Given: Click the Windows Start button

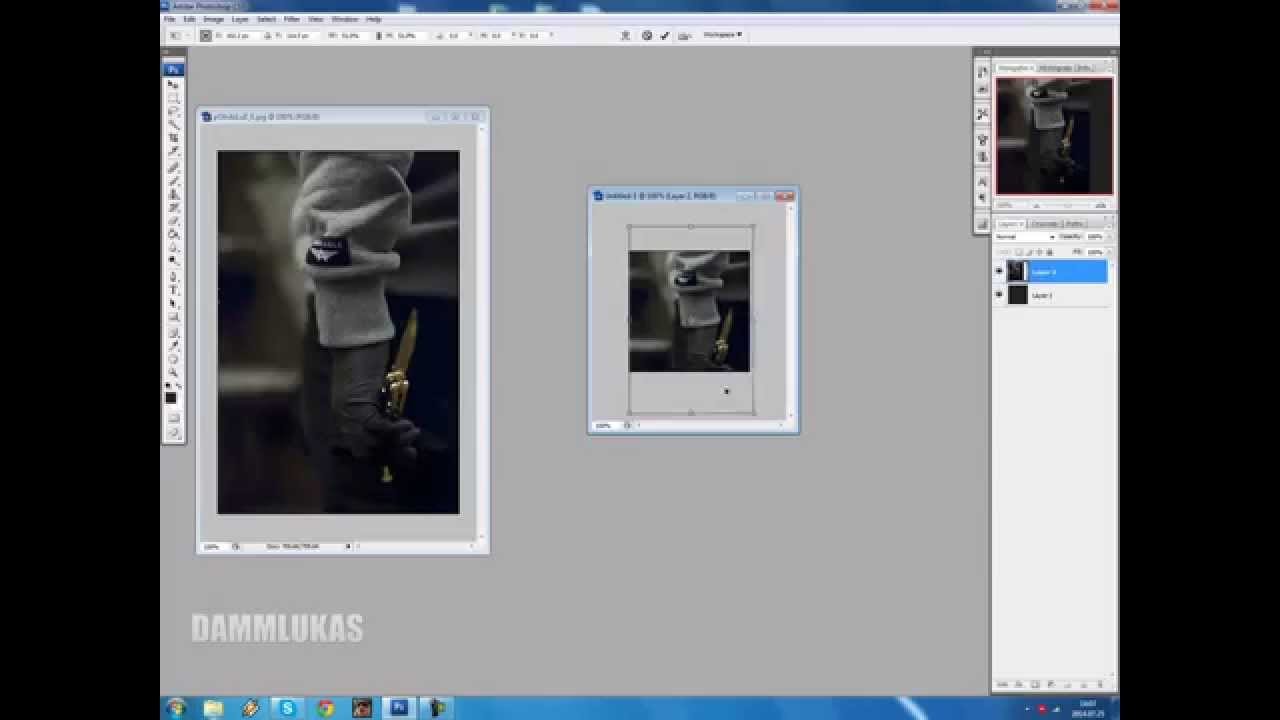Looking at the screenshot, I should (x=176, y=708).
